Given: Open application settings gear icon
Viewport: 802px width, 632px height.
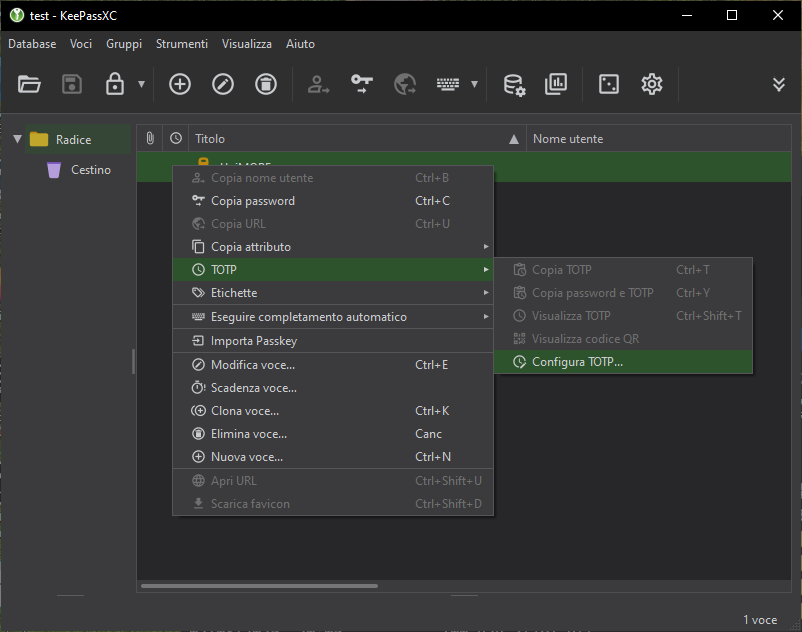Looking at the screenshot, I should (x=652, y=84).
